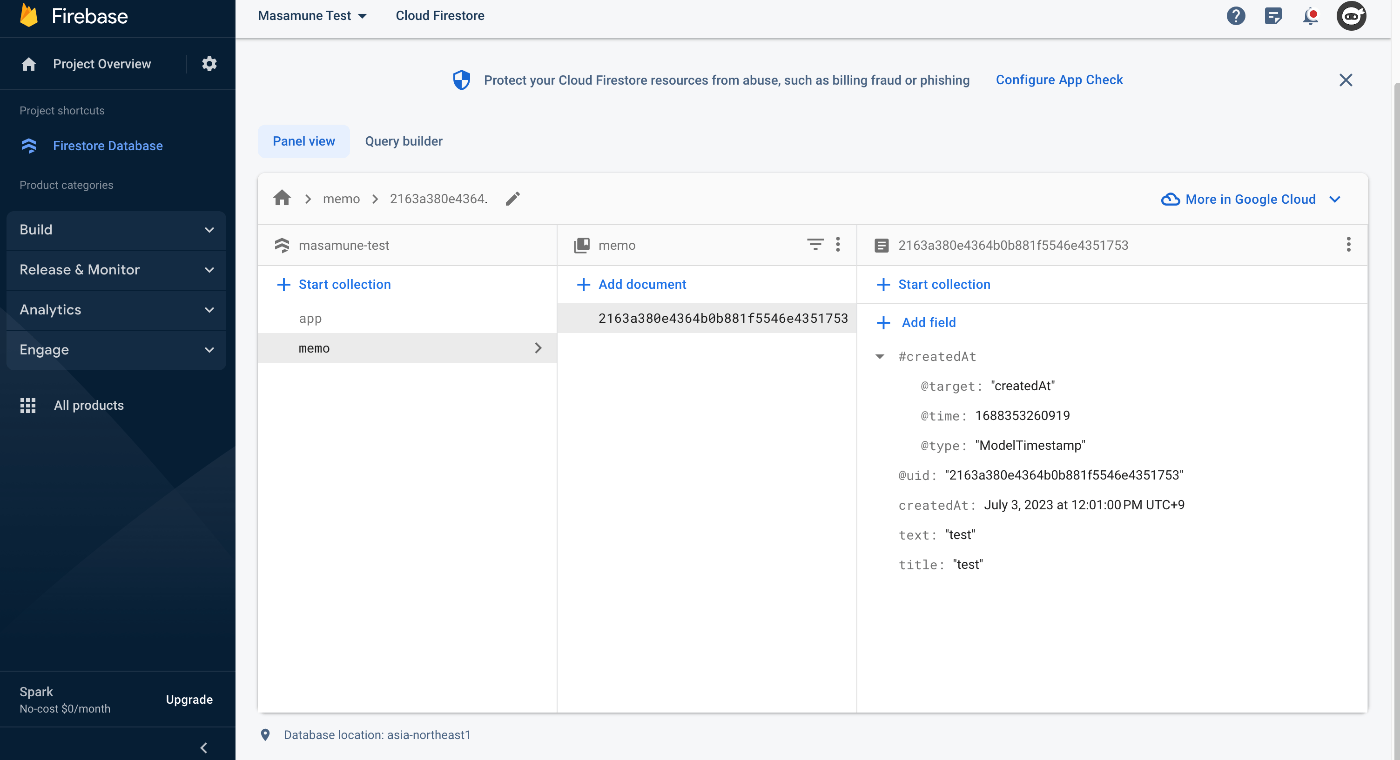
Task: Open the memo collection overflow menu
Action: (x=838, y=244)
